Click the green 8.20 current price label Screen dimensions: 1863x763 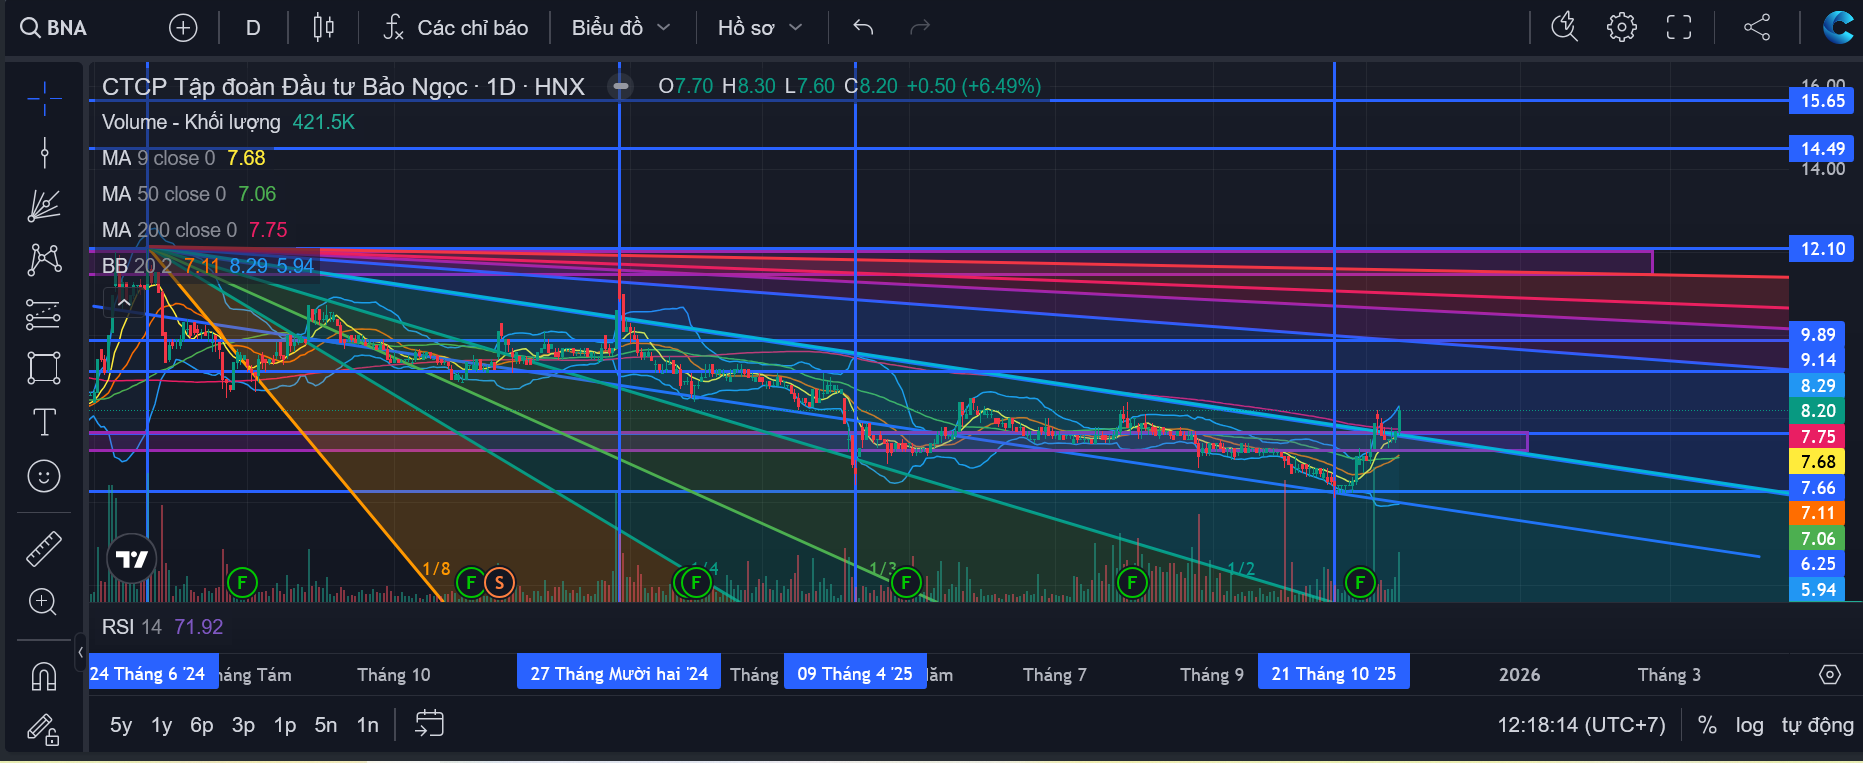point(1817,411)
